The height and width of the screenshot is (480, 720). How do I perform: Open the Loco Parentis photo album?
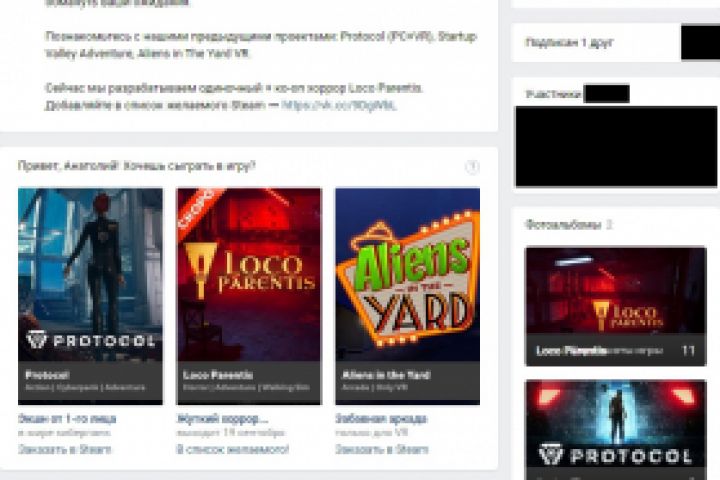615,306
